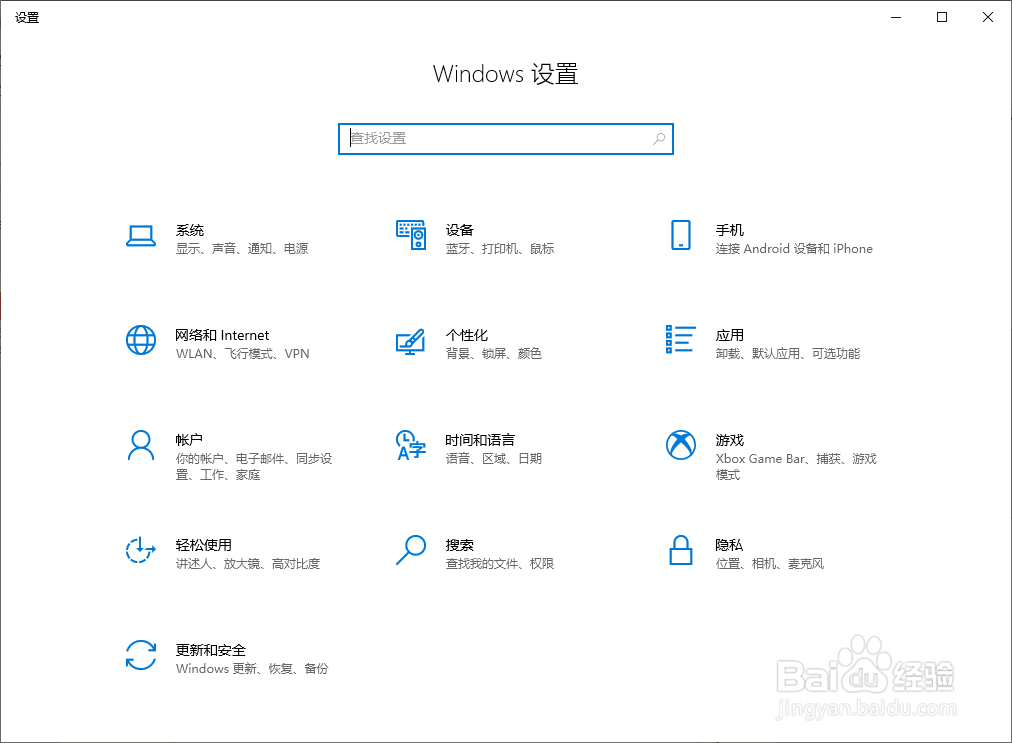This screenshot has width=1012, height=743.
Task: Focus the 查找设置 search field
Action: pyautogui.click(x=505, y=139)
